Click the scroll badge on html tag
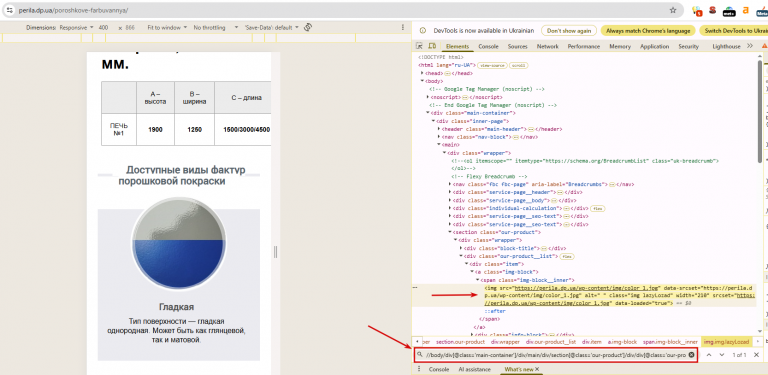The width and height of the screenshot is (768, 375). (x=519, y=65)
